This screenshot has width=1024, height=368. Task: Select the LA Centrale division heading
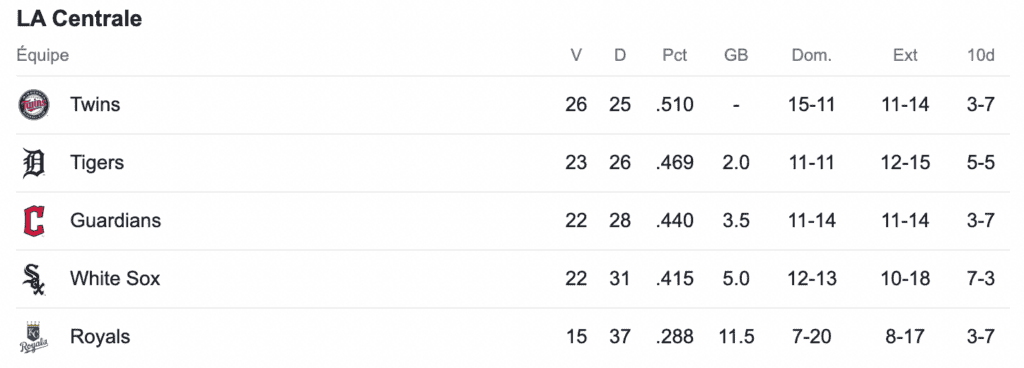(x=79, y=19)
